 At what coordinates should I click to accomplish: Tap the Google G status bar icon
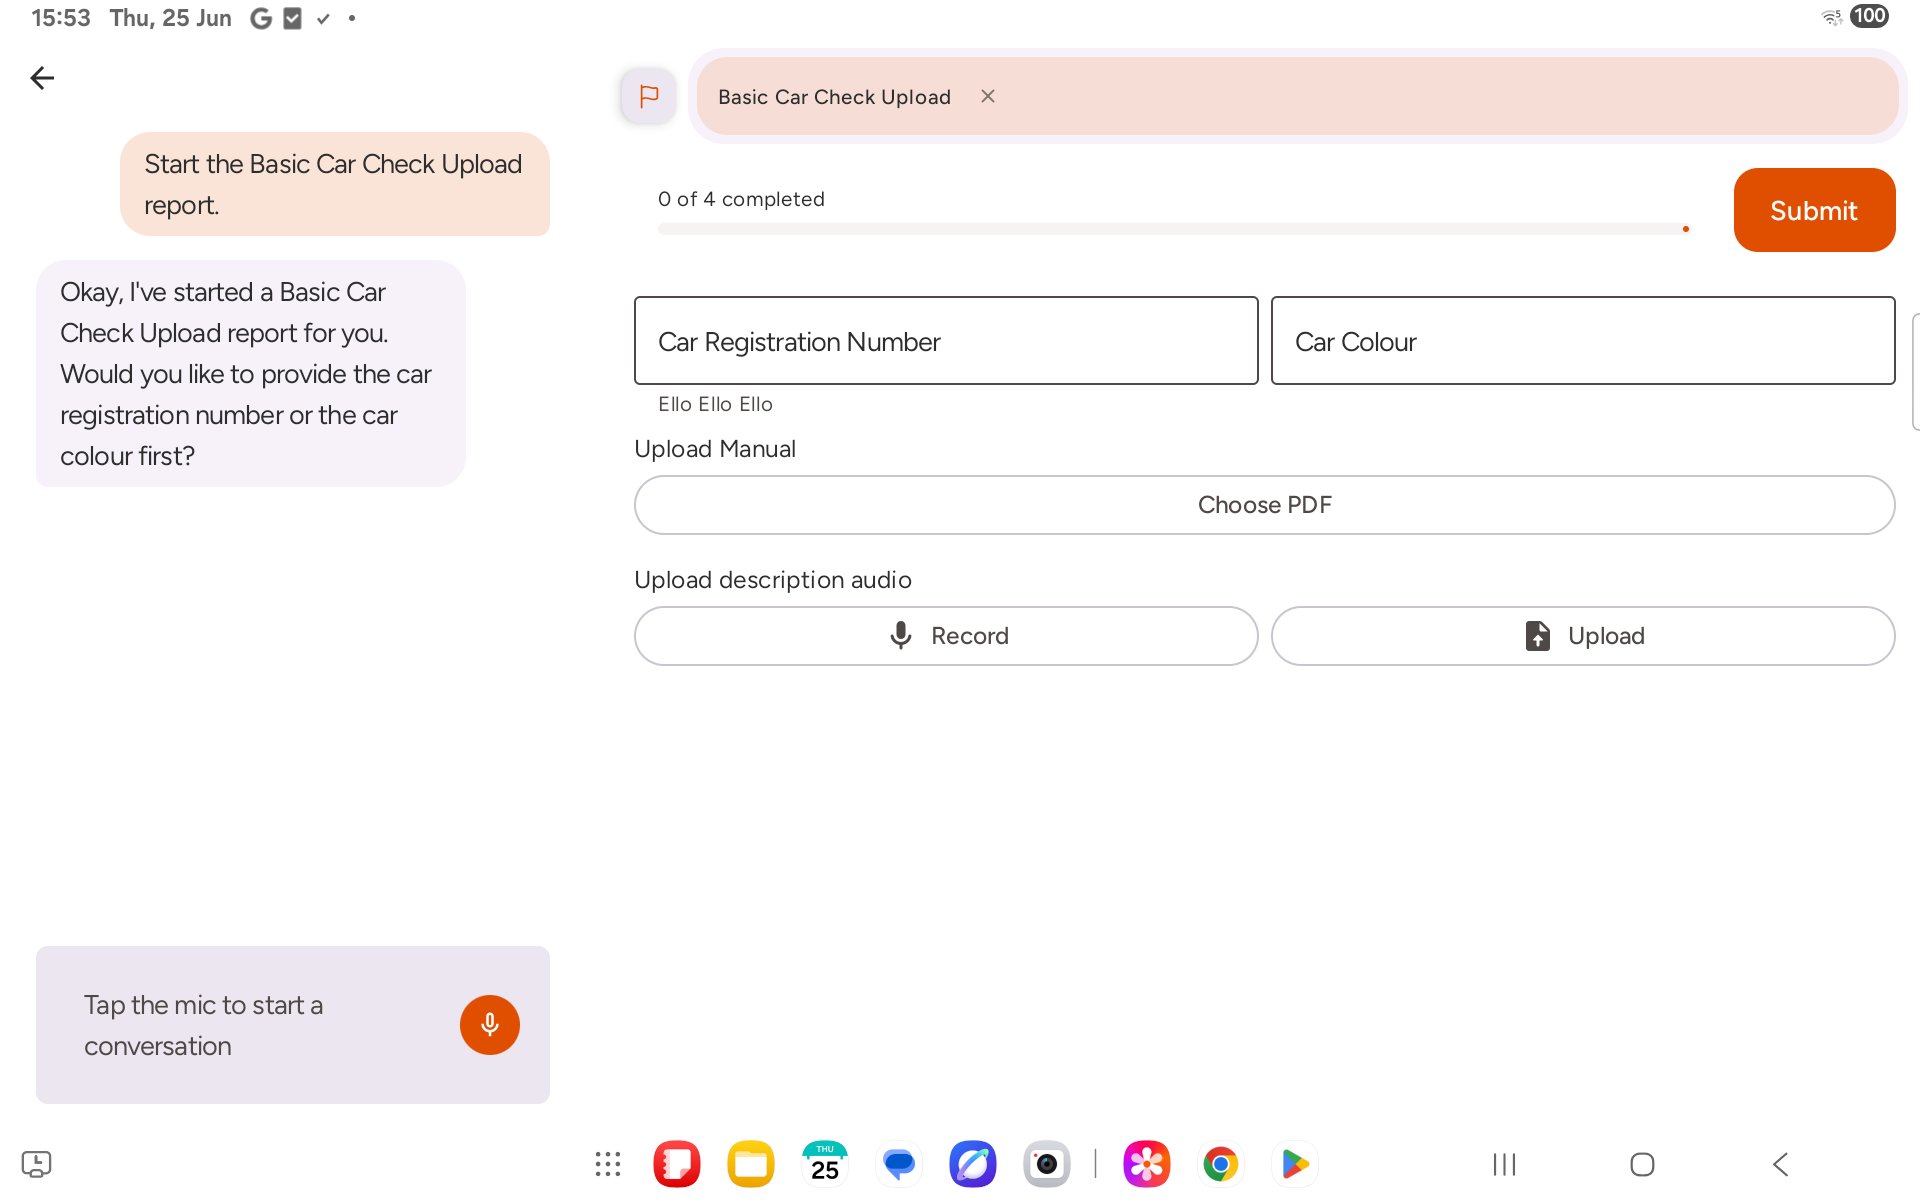click(261, 18)
